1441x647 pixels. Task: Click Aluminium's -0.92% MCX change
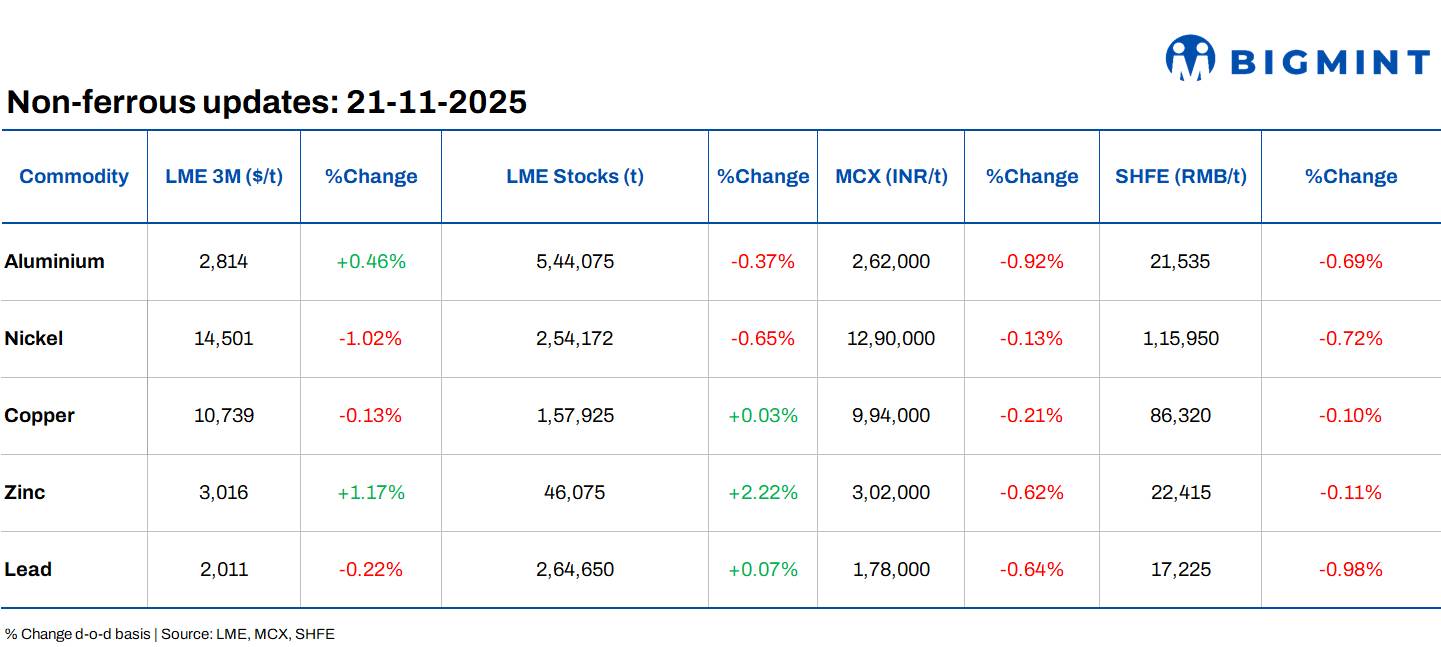1031,261
